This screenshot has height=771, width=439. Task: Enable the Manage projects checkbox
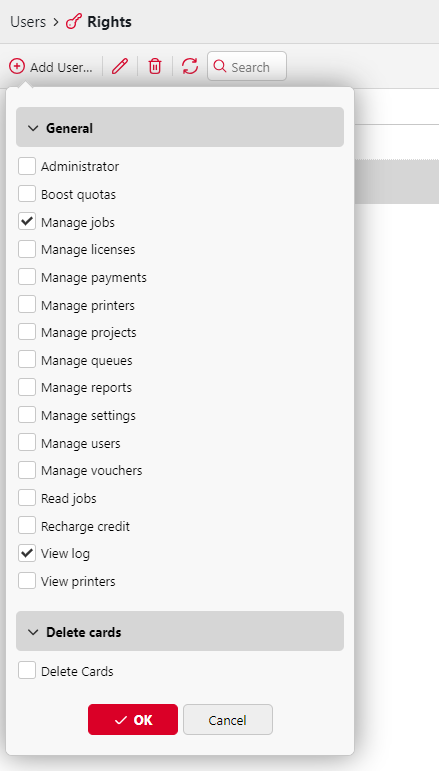point(27,332)
